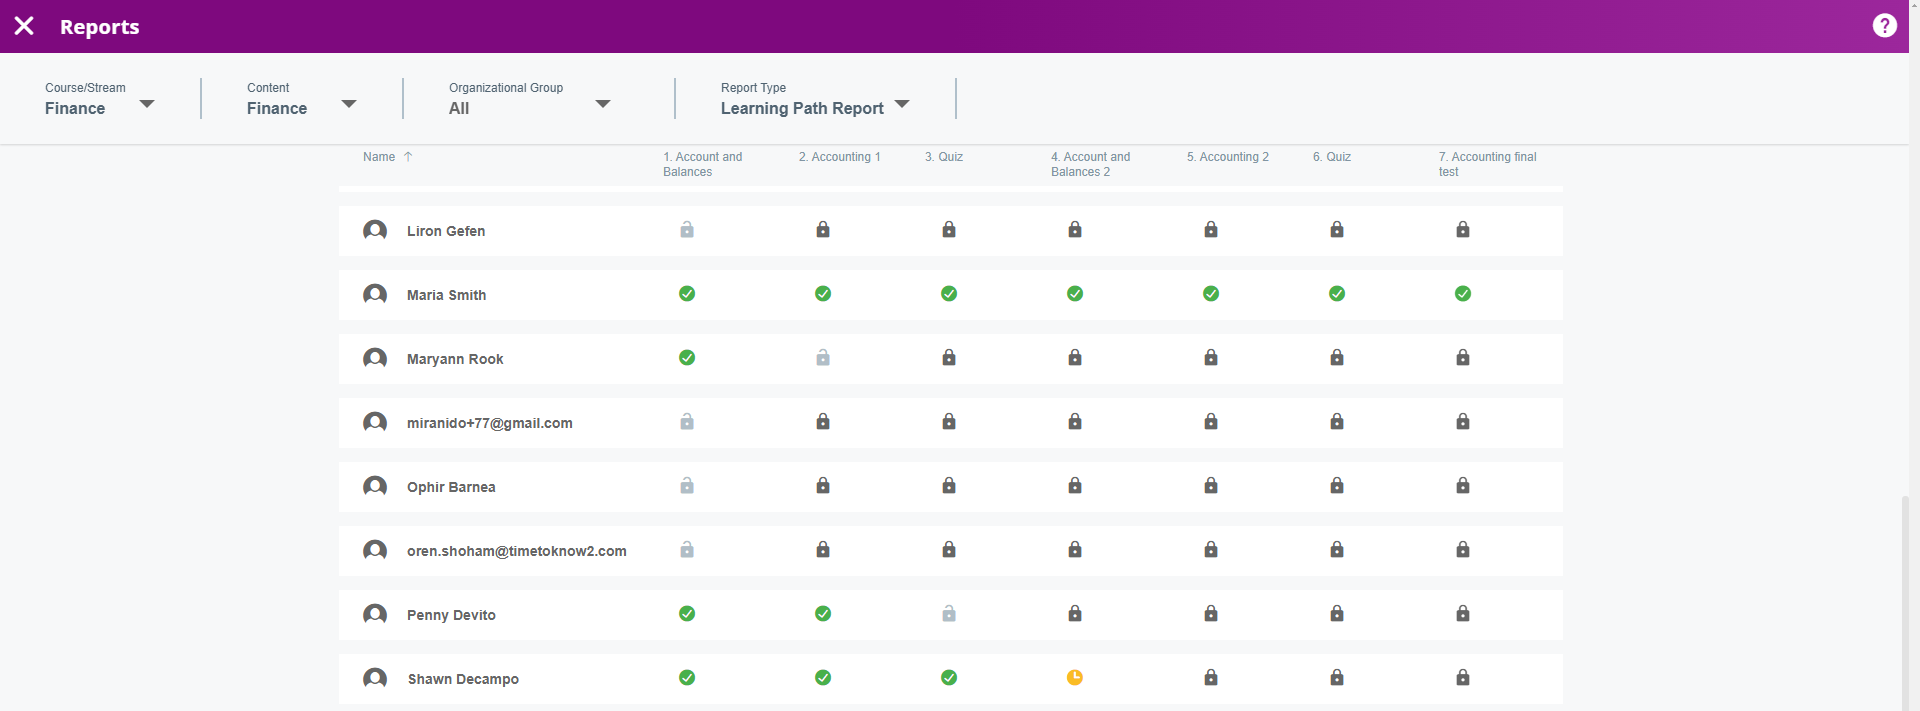Click Liron Gefen's unlocked Account and Balances icon
This screenshot has height=711, width=1920.
[x=687, y=230]
